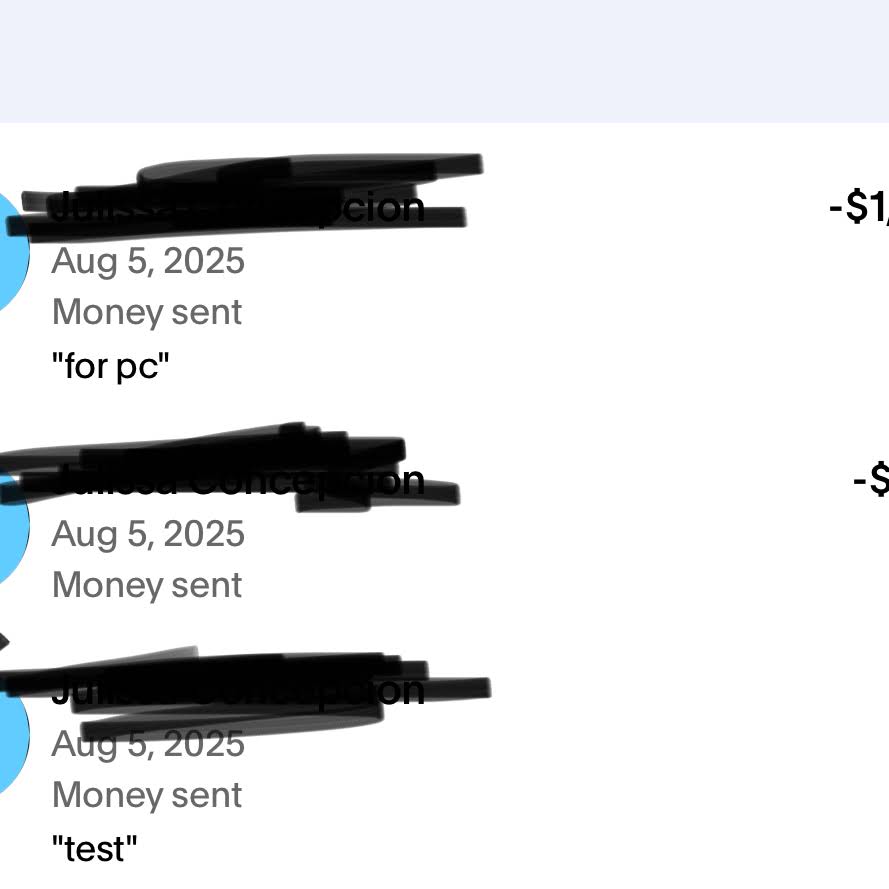Image resolution: width=889 pixels, height=889 pixels.
Task: Click the small dark arrow at the left edge
Action: pyautogui.click(x=4, y=642)
